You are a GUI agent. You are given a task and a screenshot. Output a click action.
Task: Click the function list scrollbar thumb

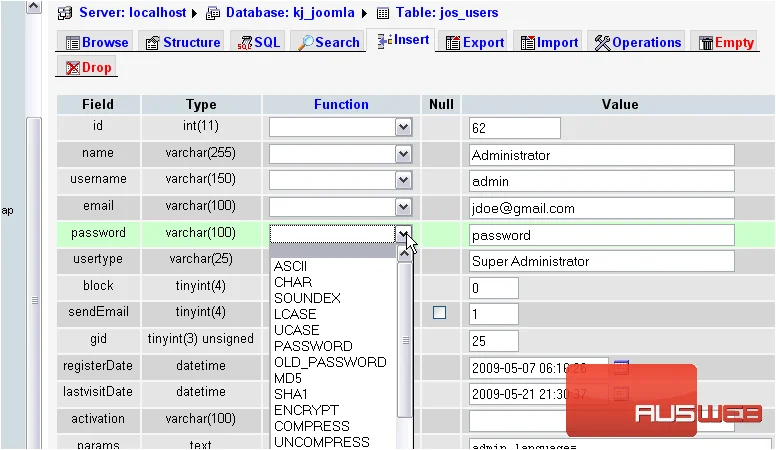tap(405, 340)
